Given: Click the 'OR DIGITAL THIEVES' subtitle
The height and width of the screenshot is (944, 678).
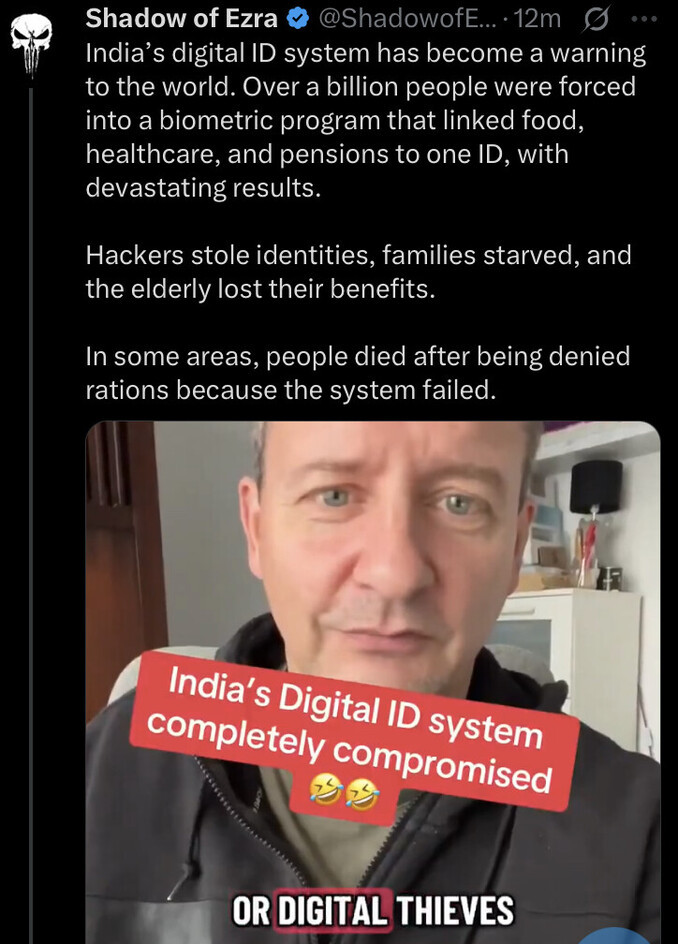Looking at the screenshot, I should [373, 910].
